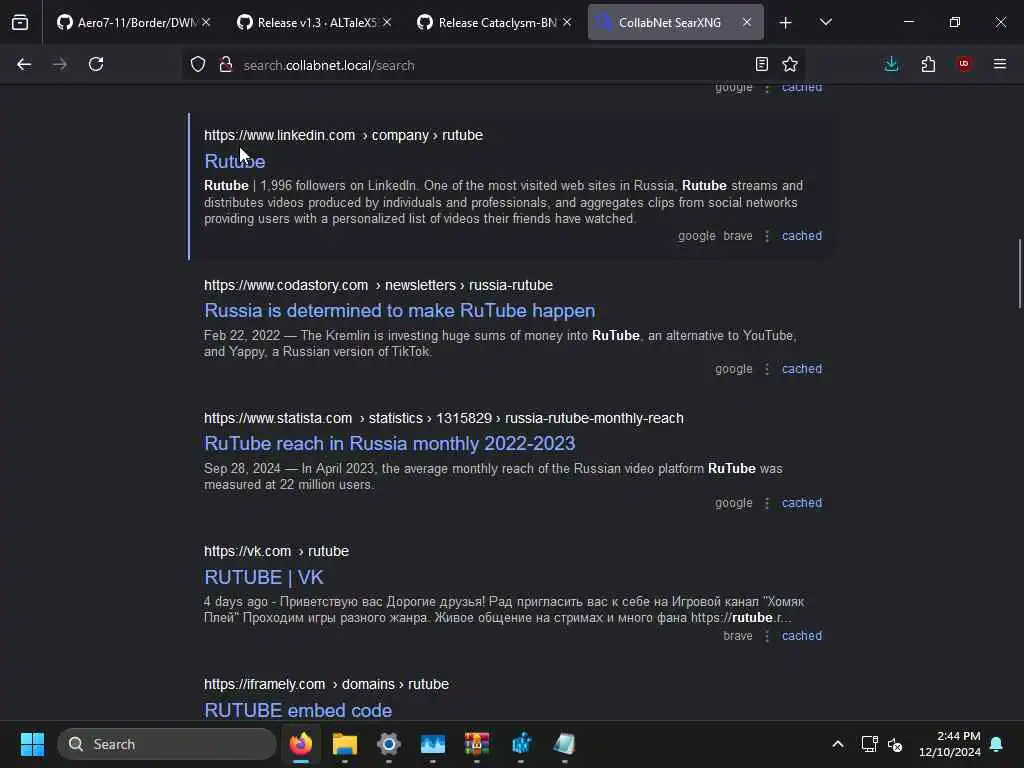Expand more options for statista result

767,503
